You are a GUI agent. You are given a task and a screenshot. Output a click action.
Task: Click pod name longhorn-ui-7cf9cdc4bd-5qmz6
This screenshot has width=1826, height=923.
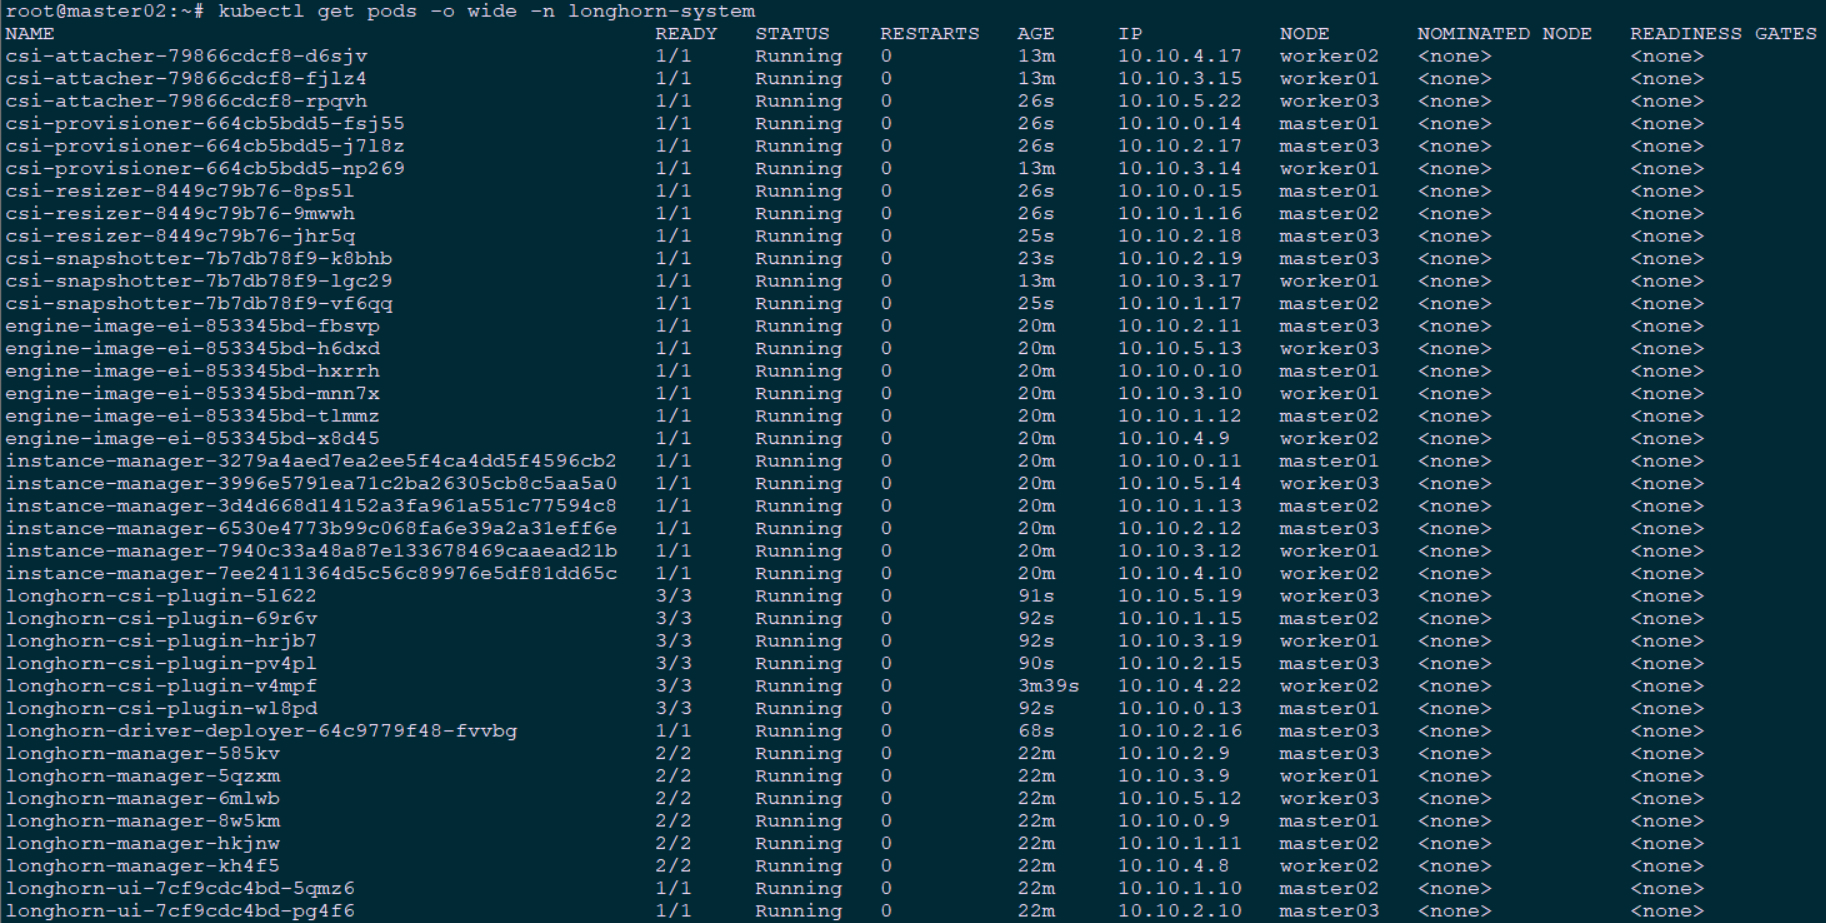[x=180, y=889]
